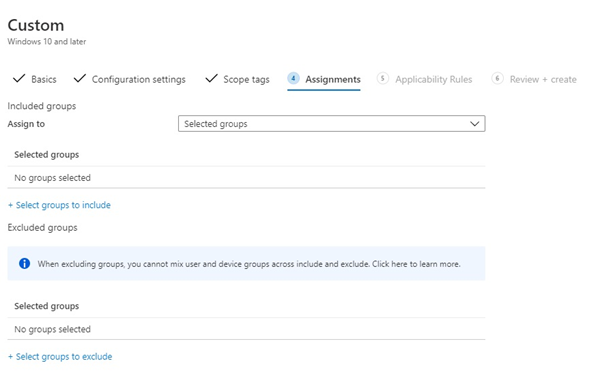The height and width of the screenshot is (376, 598).
Task: Click the Basics checkmark icon
Action: 19,79
